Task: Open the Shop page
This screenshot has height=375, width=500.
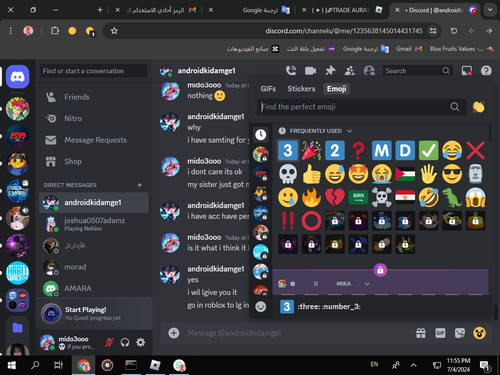Action: 93,162
